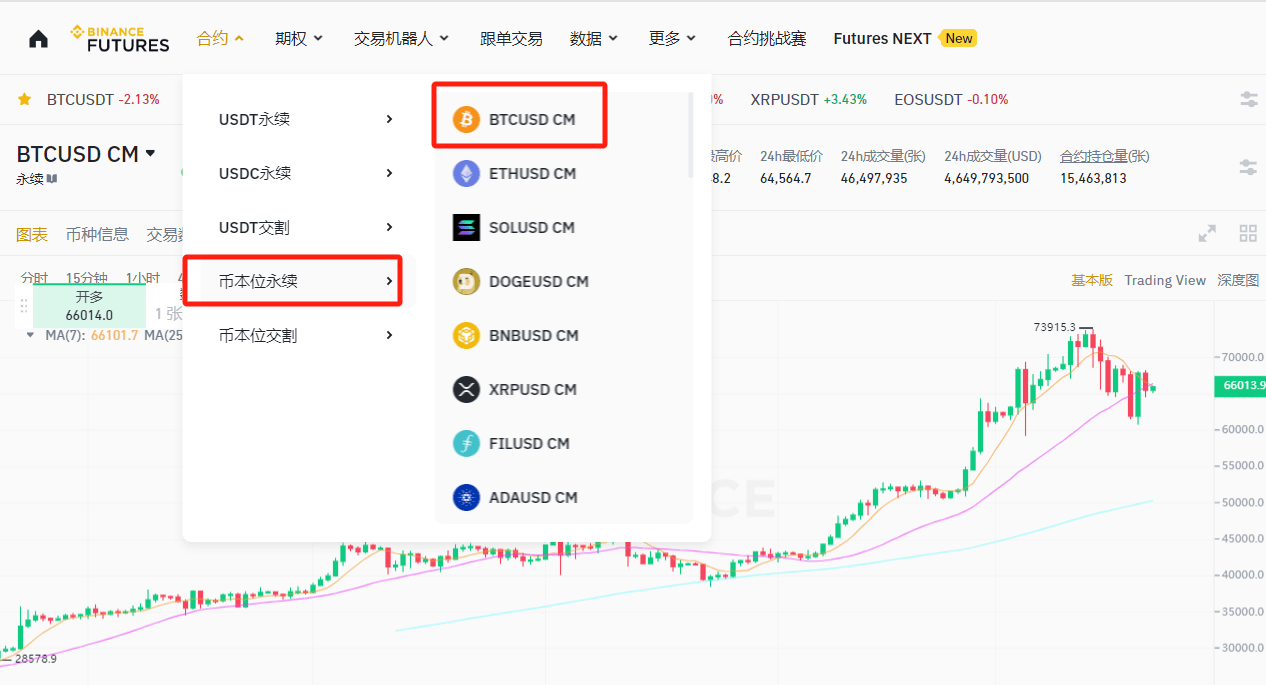Open the chart layout grid icon
Screen dimensions: 1266x685
pyautogui.click(x=1248, y=234)
